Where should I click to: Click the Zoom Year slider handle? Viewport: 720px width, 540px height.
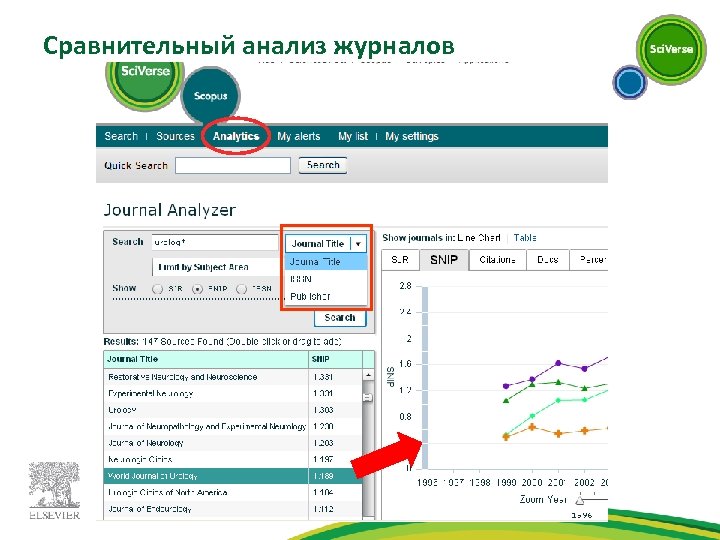[x=580, y=500]
